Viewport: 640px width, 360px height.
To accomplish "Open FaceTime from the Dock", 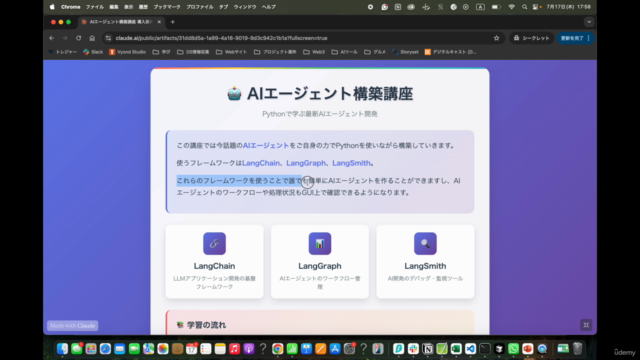I will [134, 349].
